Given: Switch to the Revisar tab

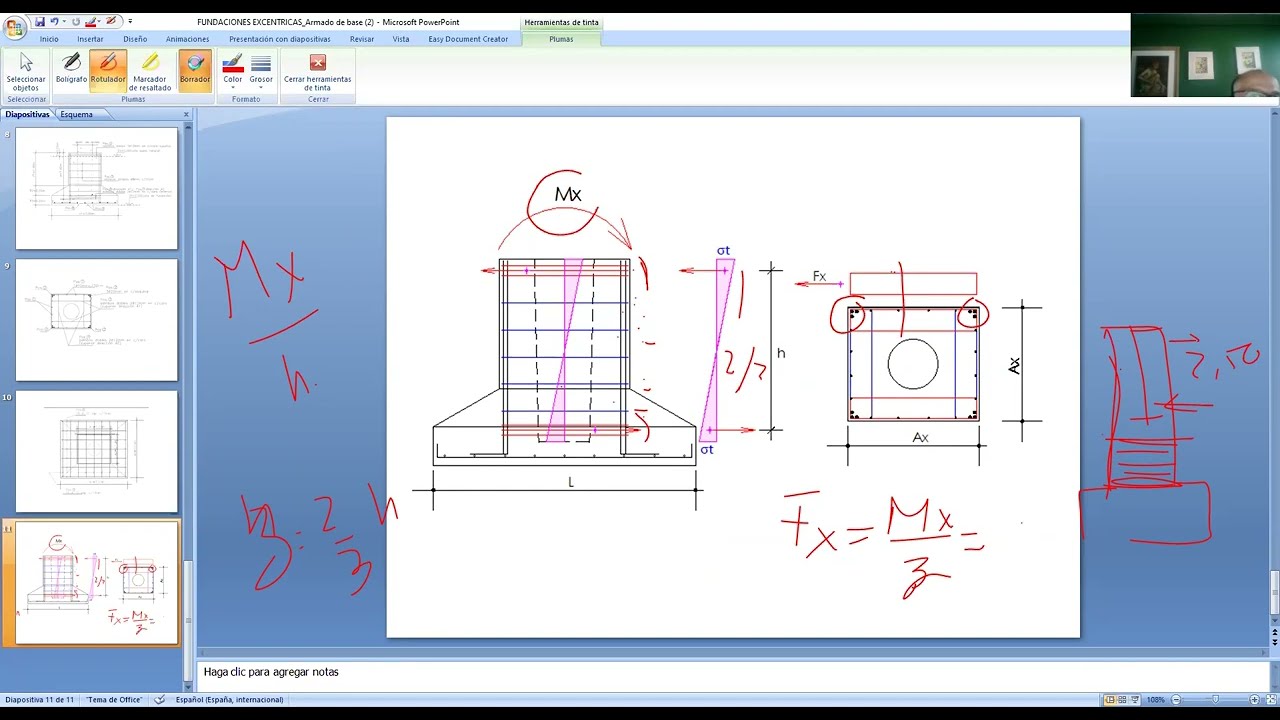Looking at the screenshot, I should [x=362, y=39].
